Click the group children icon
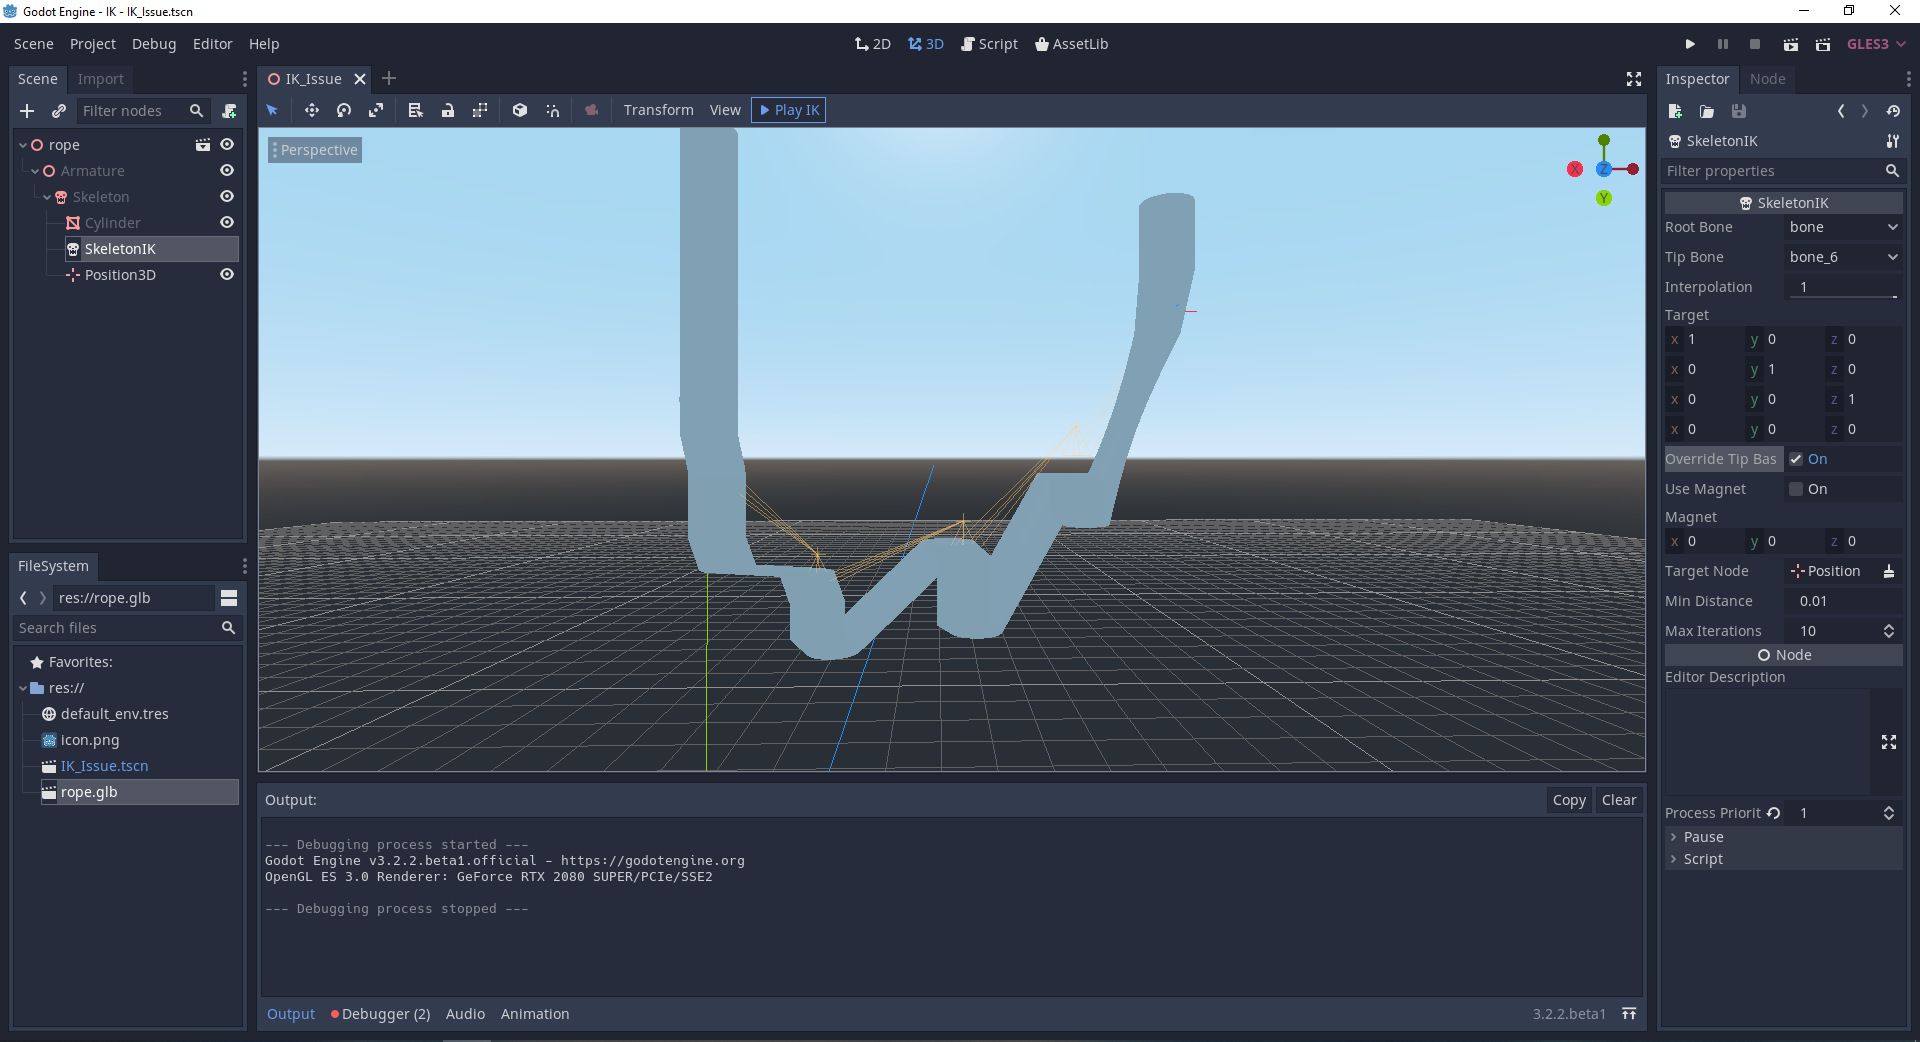The image size is (1920, 1042). point(480,110)
